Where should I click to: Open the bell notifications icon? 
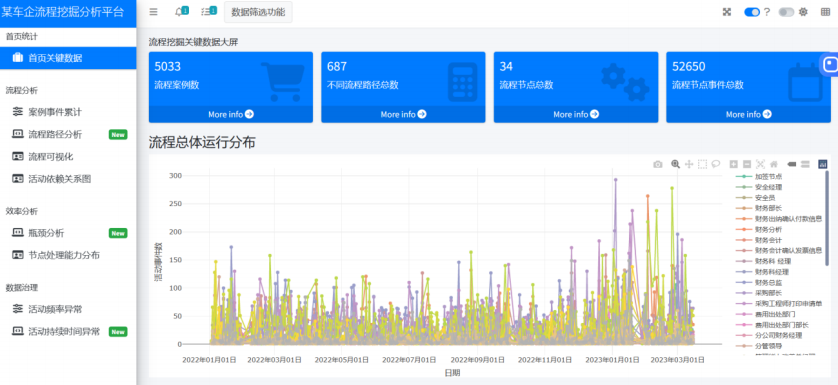179,12
